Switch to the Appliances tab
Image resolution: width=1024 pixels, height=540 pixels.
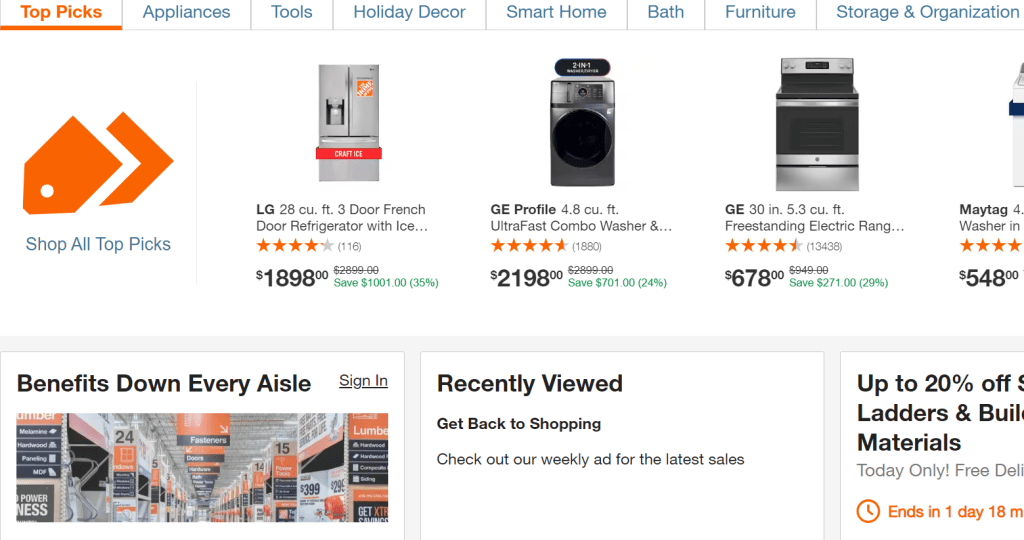(186, 13)
